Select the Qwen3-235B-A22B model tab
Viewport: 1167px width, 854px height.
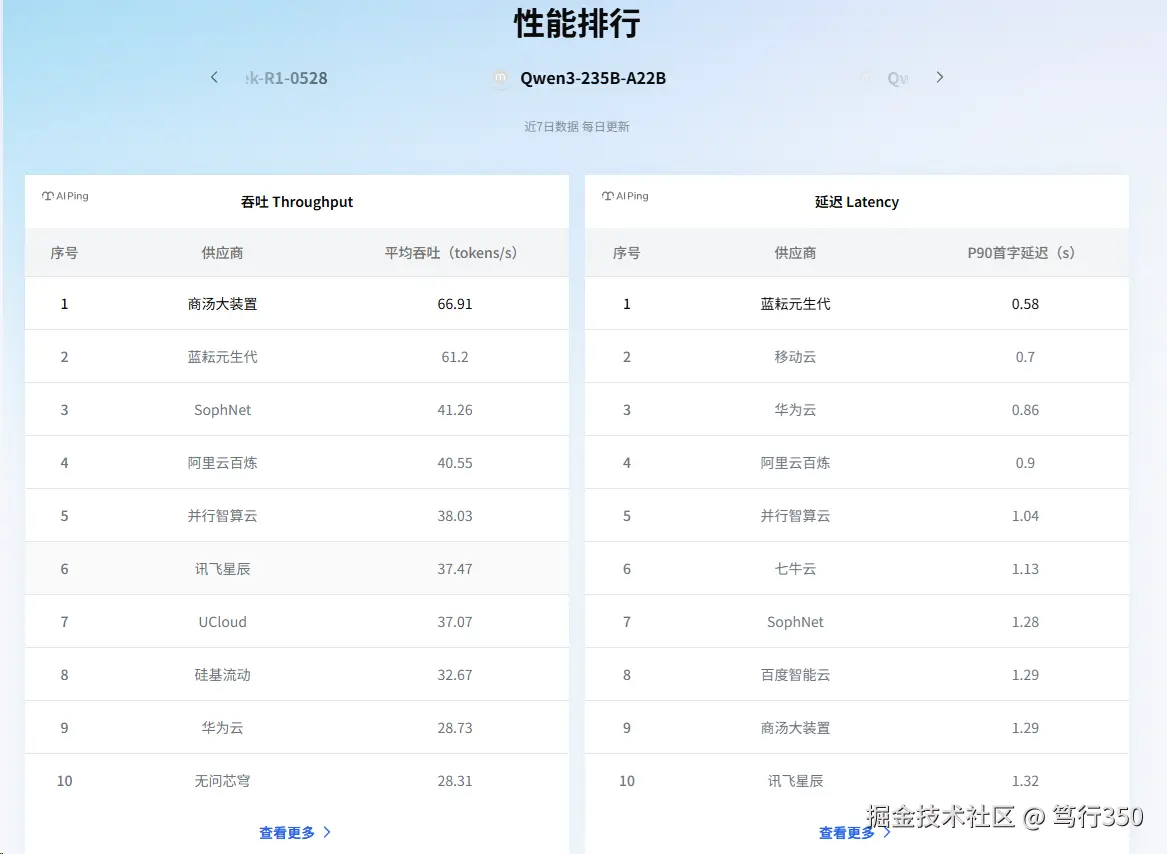pos(592,78)
